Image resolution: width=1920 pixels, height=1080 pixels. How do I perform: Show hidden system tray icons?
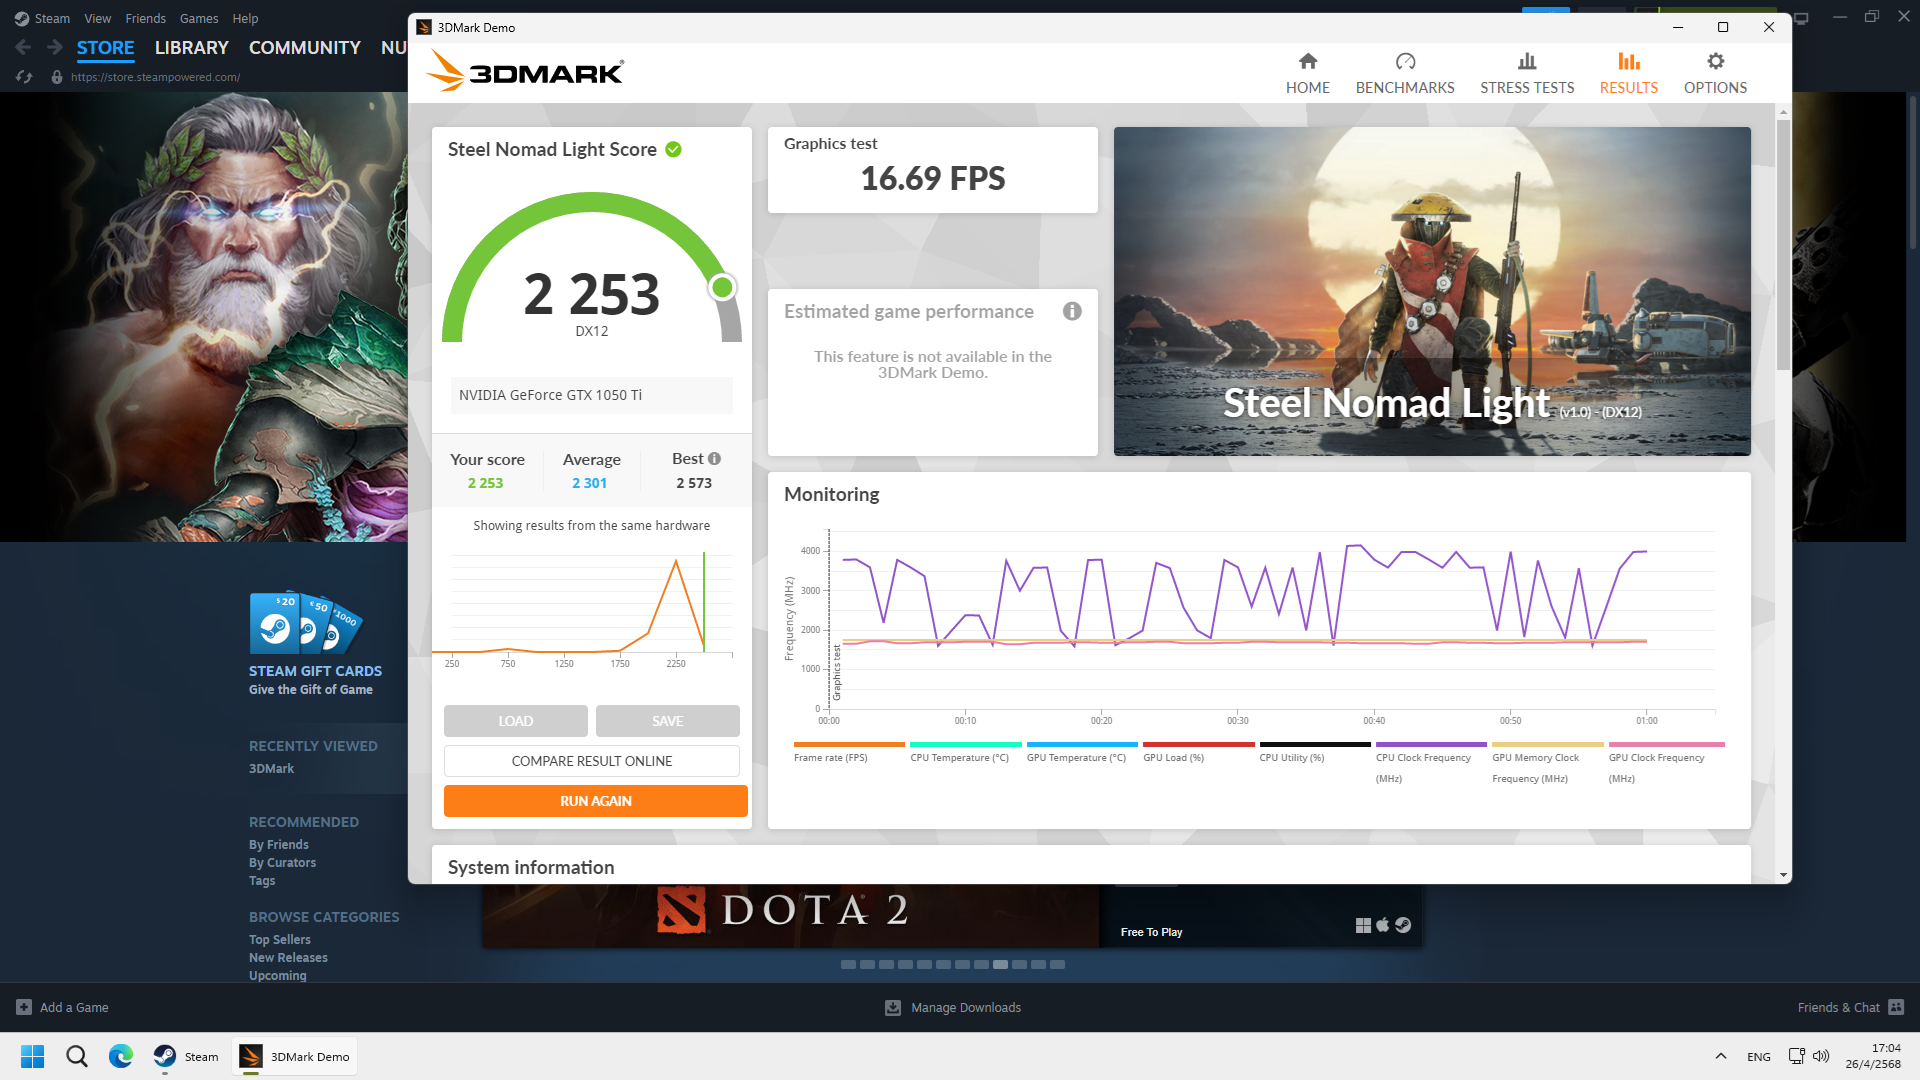1720,1056
